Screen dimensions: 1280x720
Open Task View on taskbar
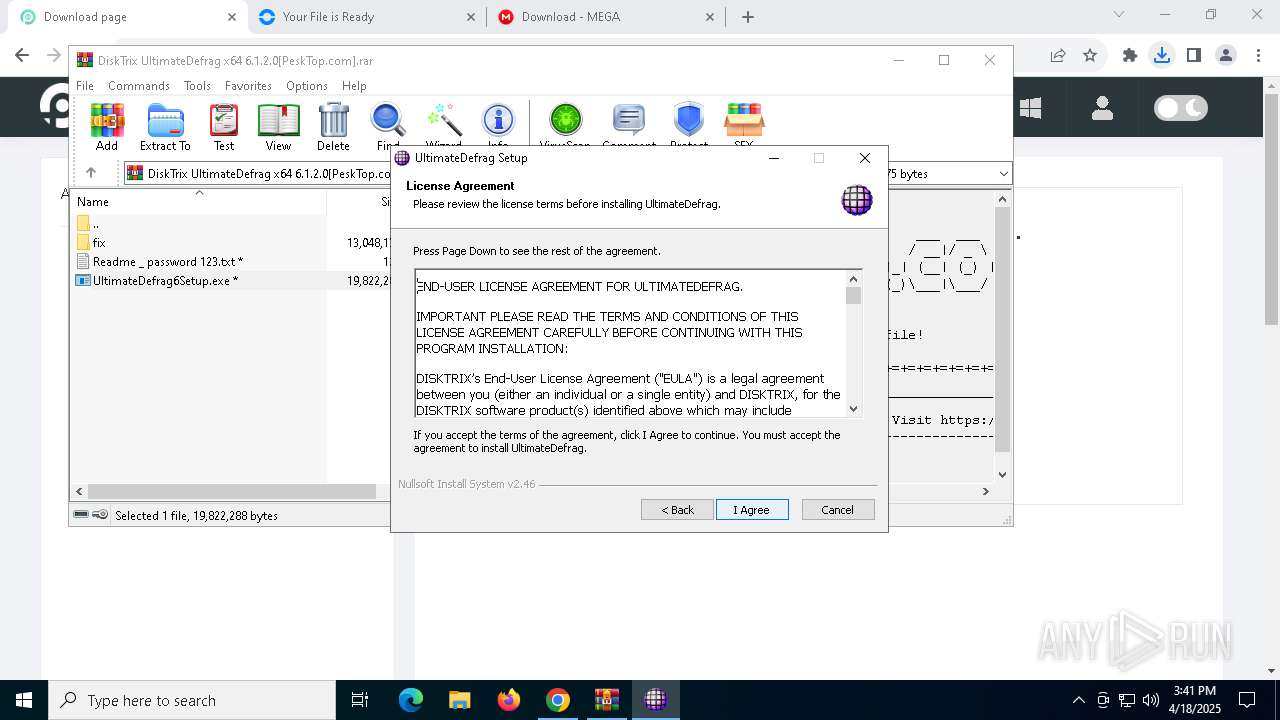click(x=360, y=700)
